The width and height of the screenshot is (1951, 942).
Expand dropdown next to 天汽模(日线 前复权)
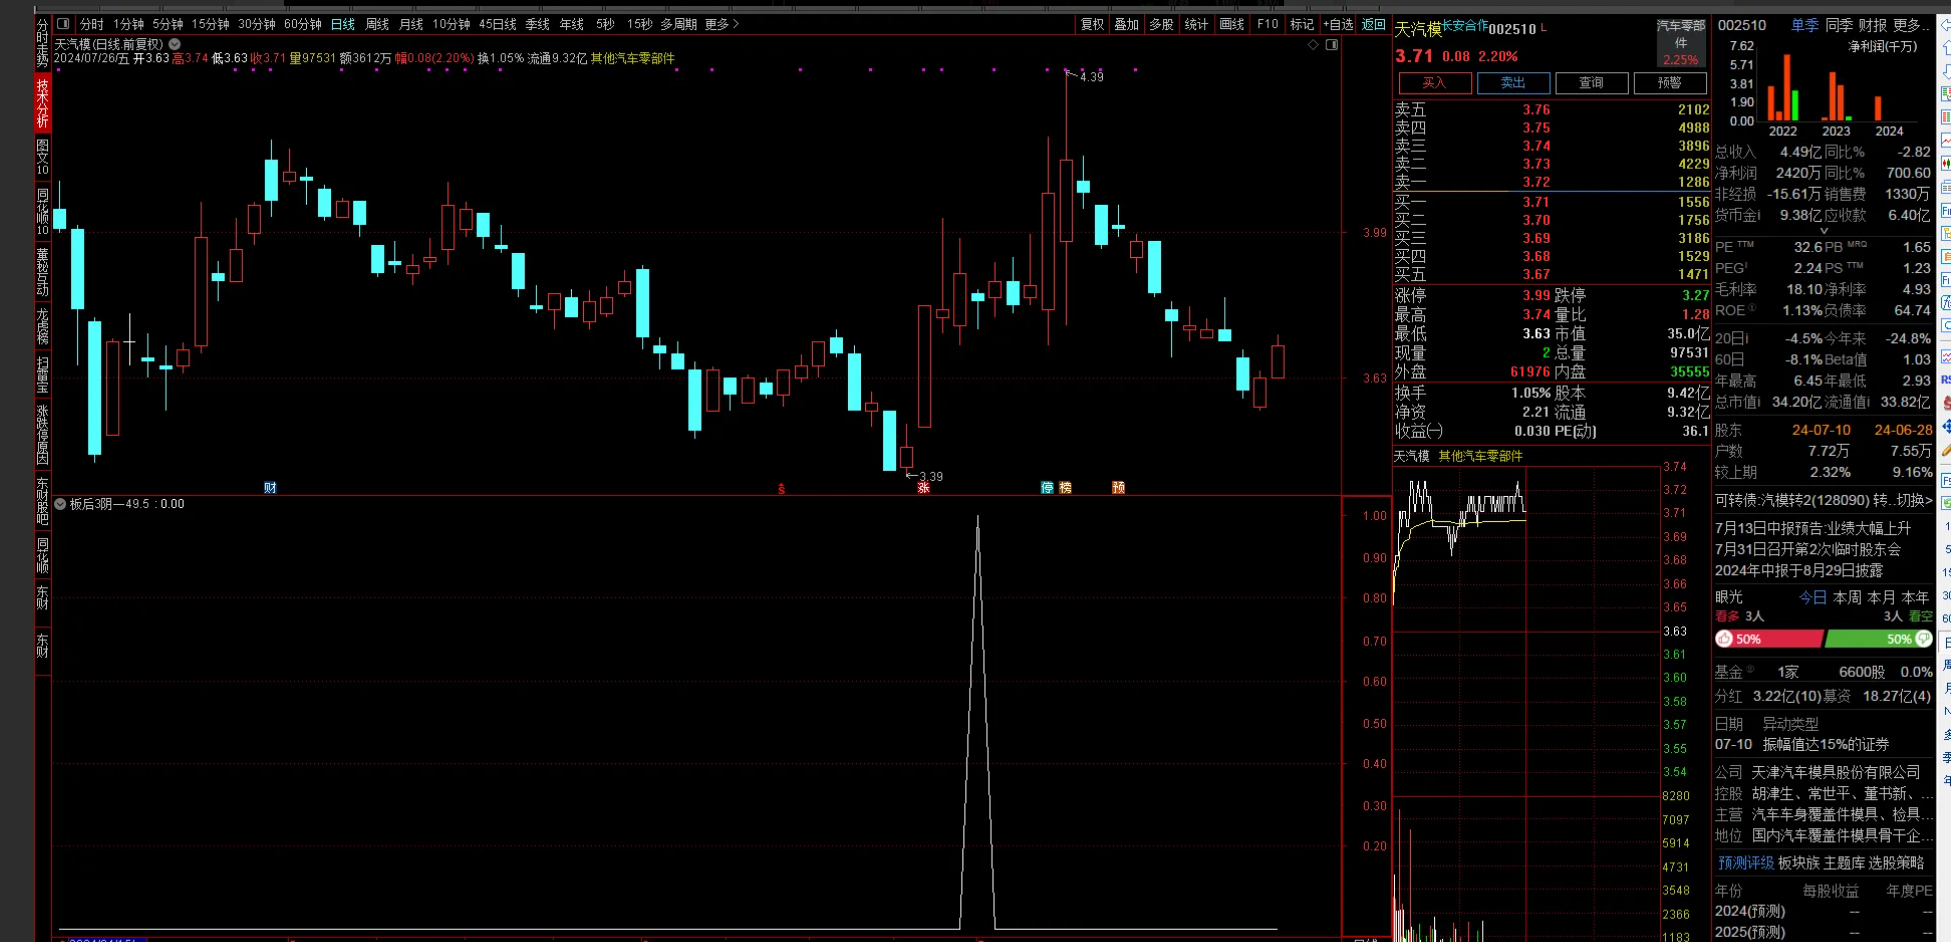175,45
